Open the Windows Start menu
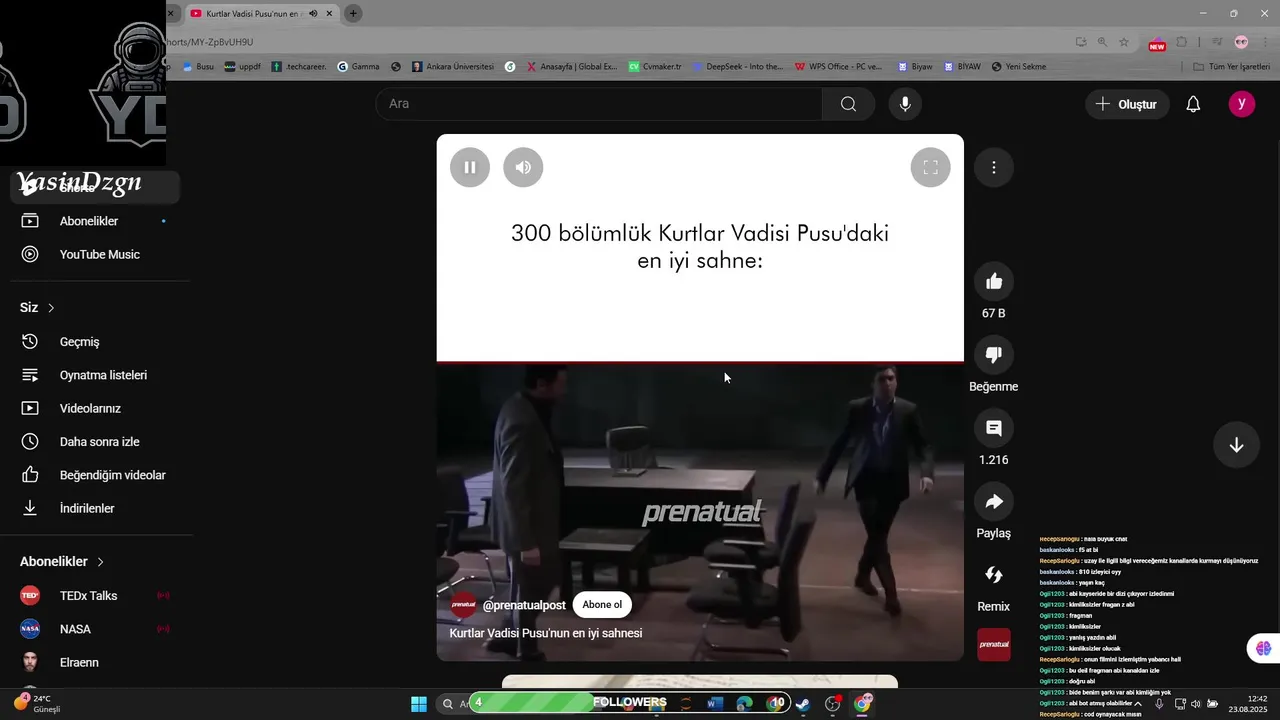This screenshot has height=720, width=1280. coord(419,703)
